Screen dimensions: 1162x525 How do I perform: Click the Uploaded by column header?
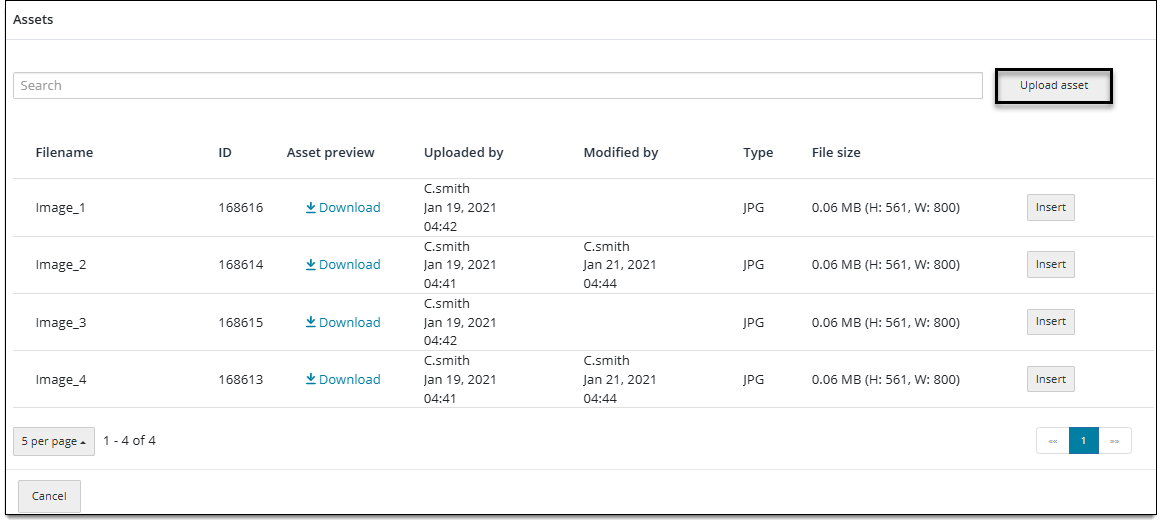point(464,153)
